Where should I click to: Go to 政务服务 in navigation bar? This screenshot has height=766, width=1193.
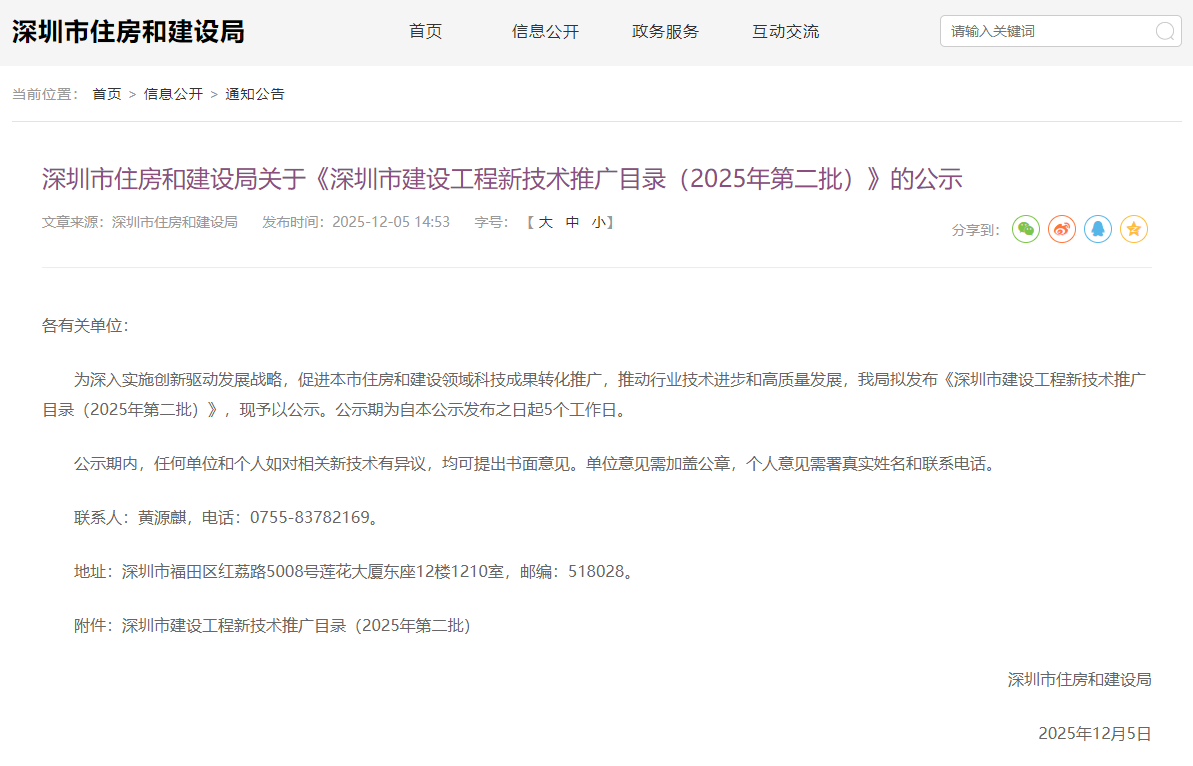pos(665,32)
